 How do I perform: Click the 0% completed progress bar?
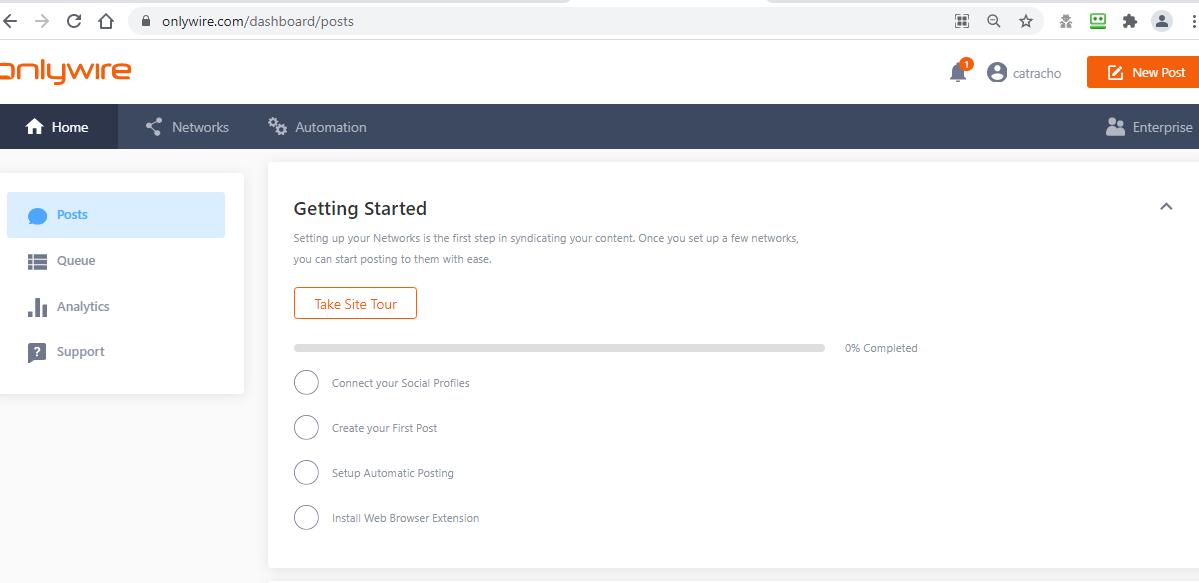point(559,348)
